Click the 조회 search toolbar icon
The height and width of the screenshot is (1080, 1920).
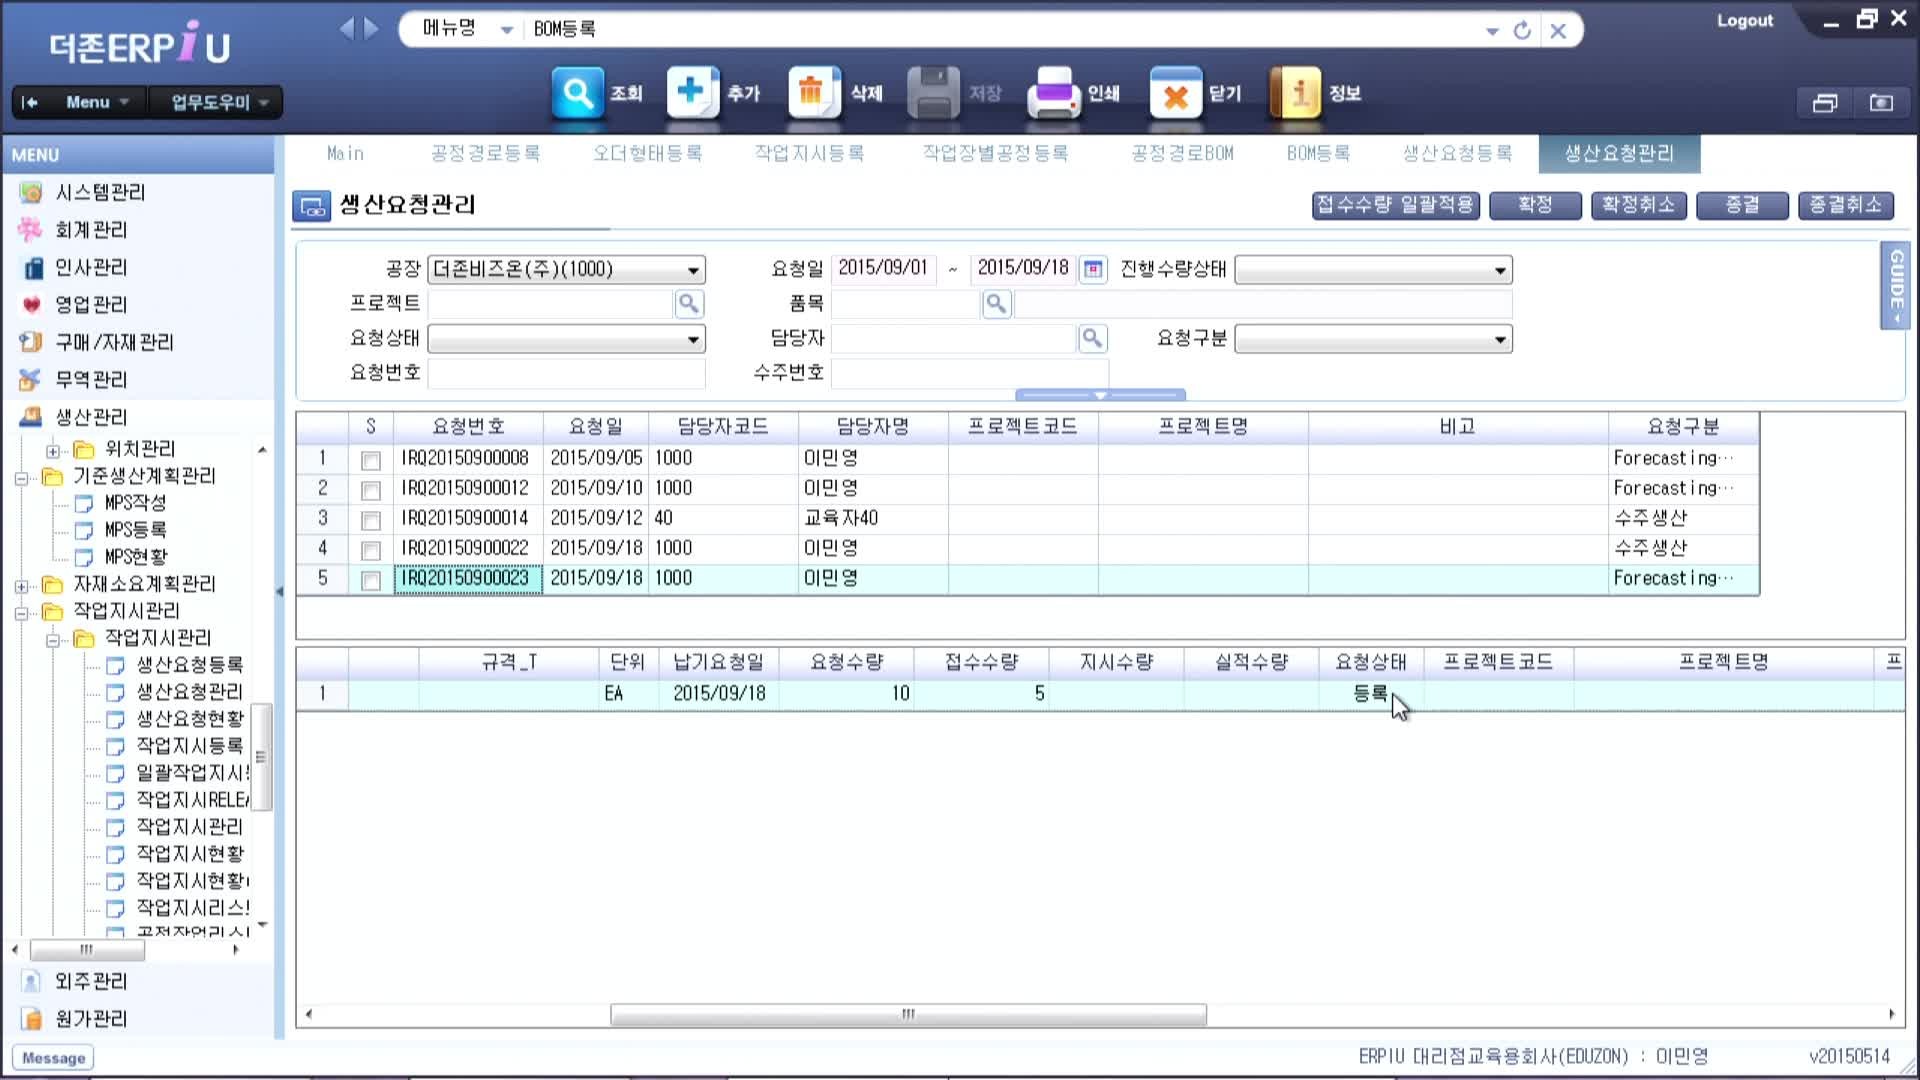578,94
